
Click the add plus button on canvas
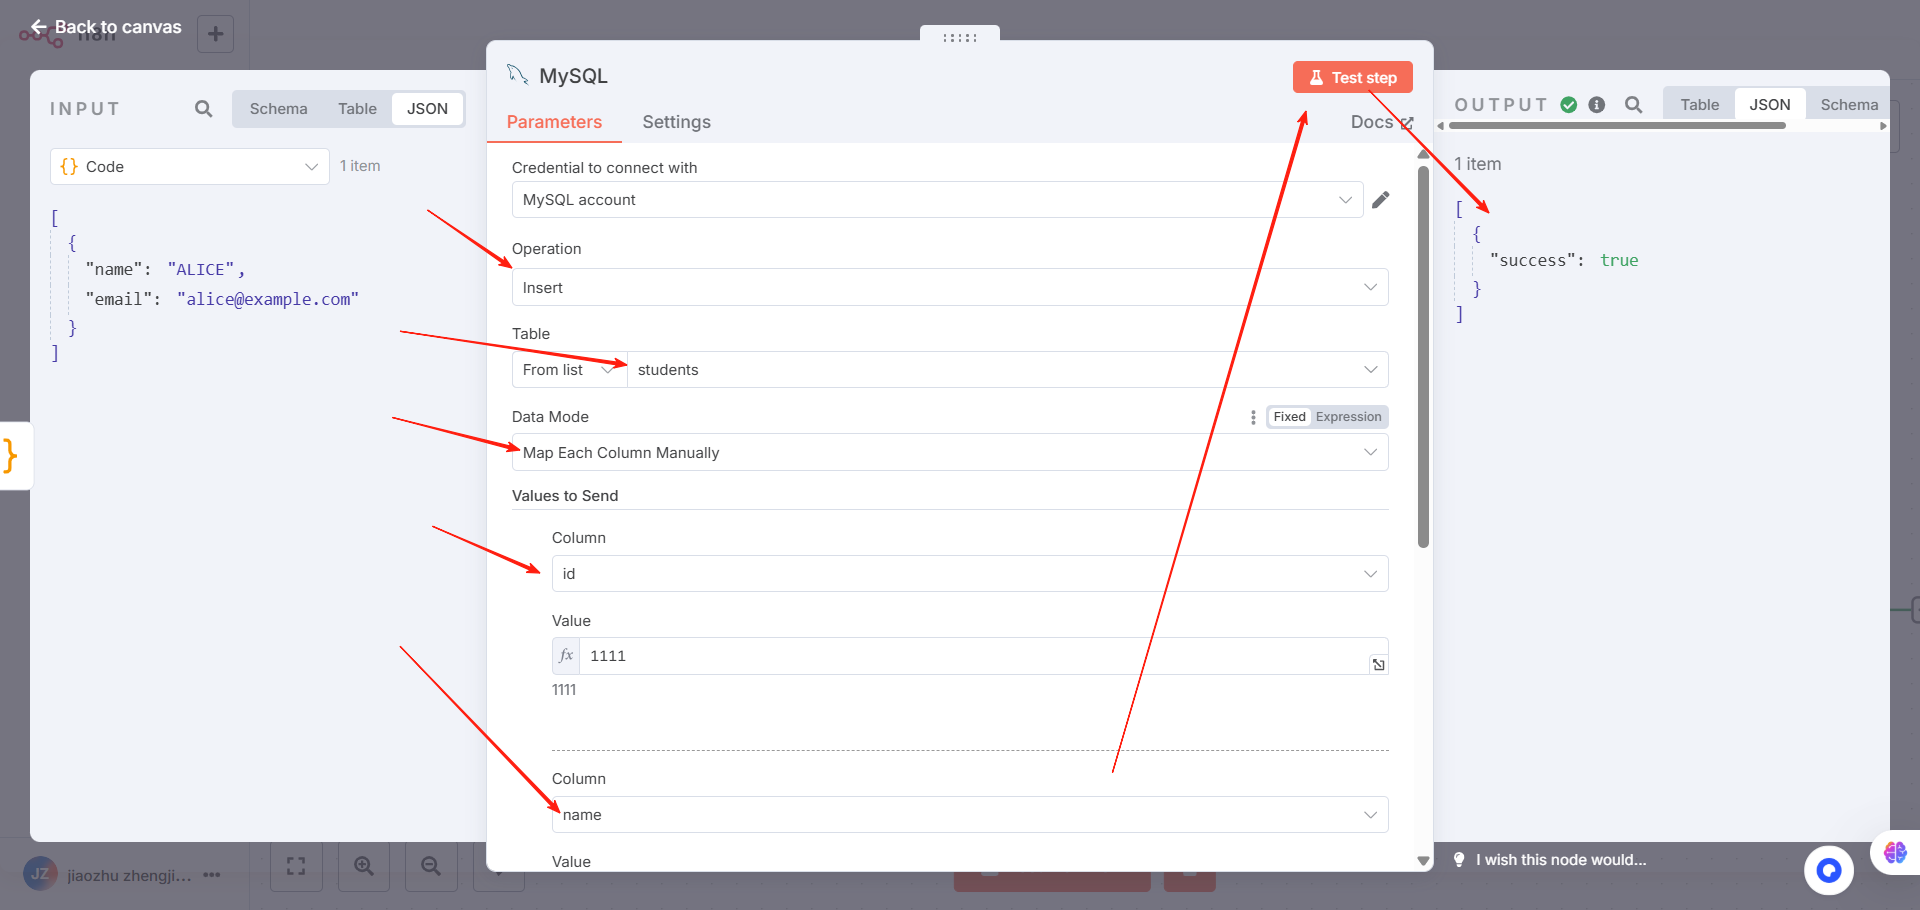(x=215, y=34)
